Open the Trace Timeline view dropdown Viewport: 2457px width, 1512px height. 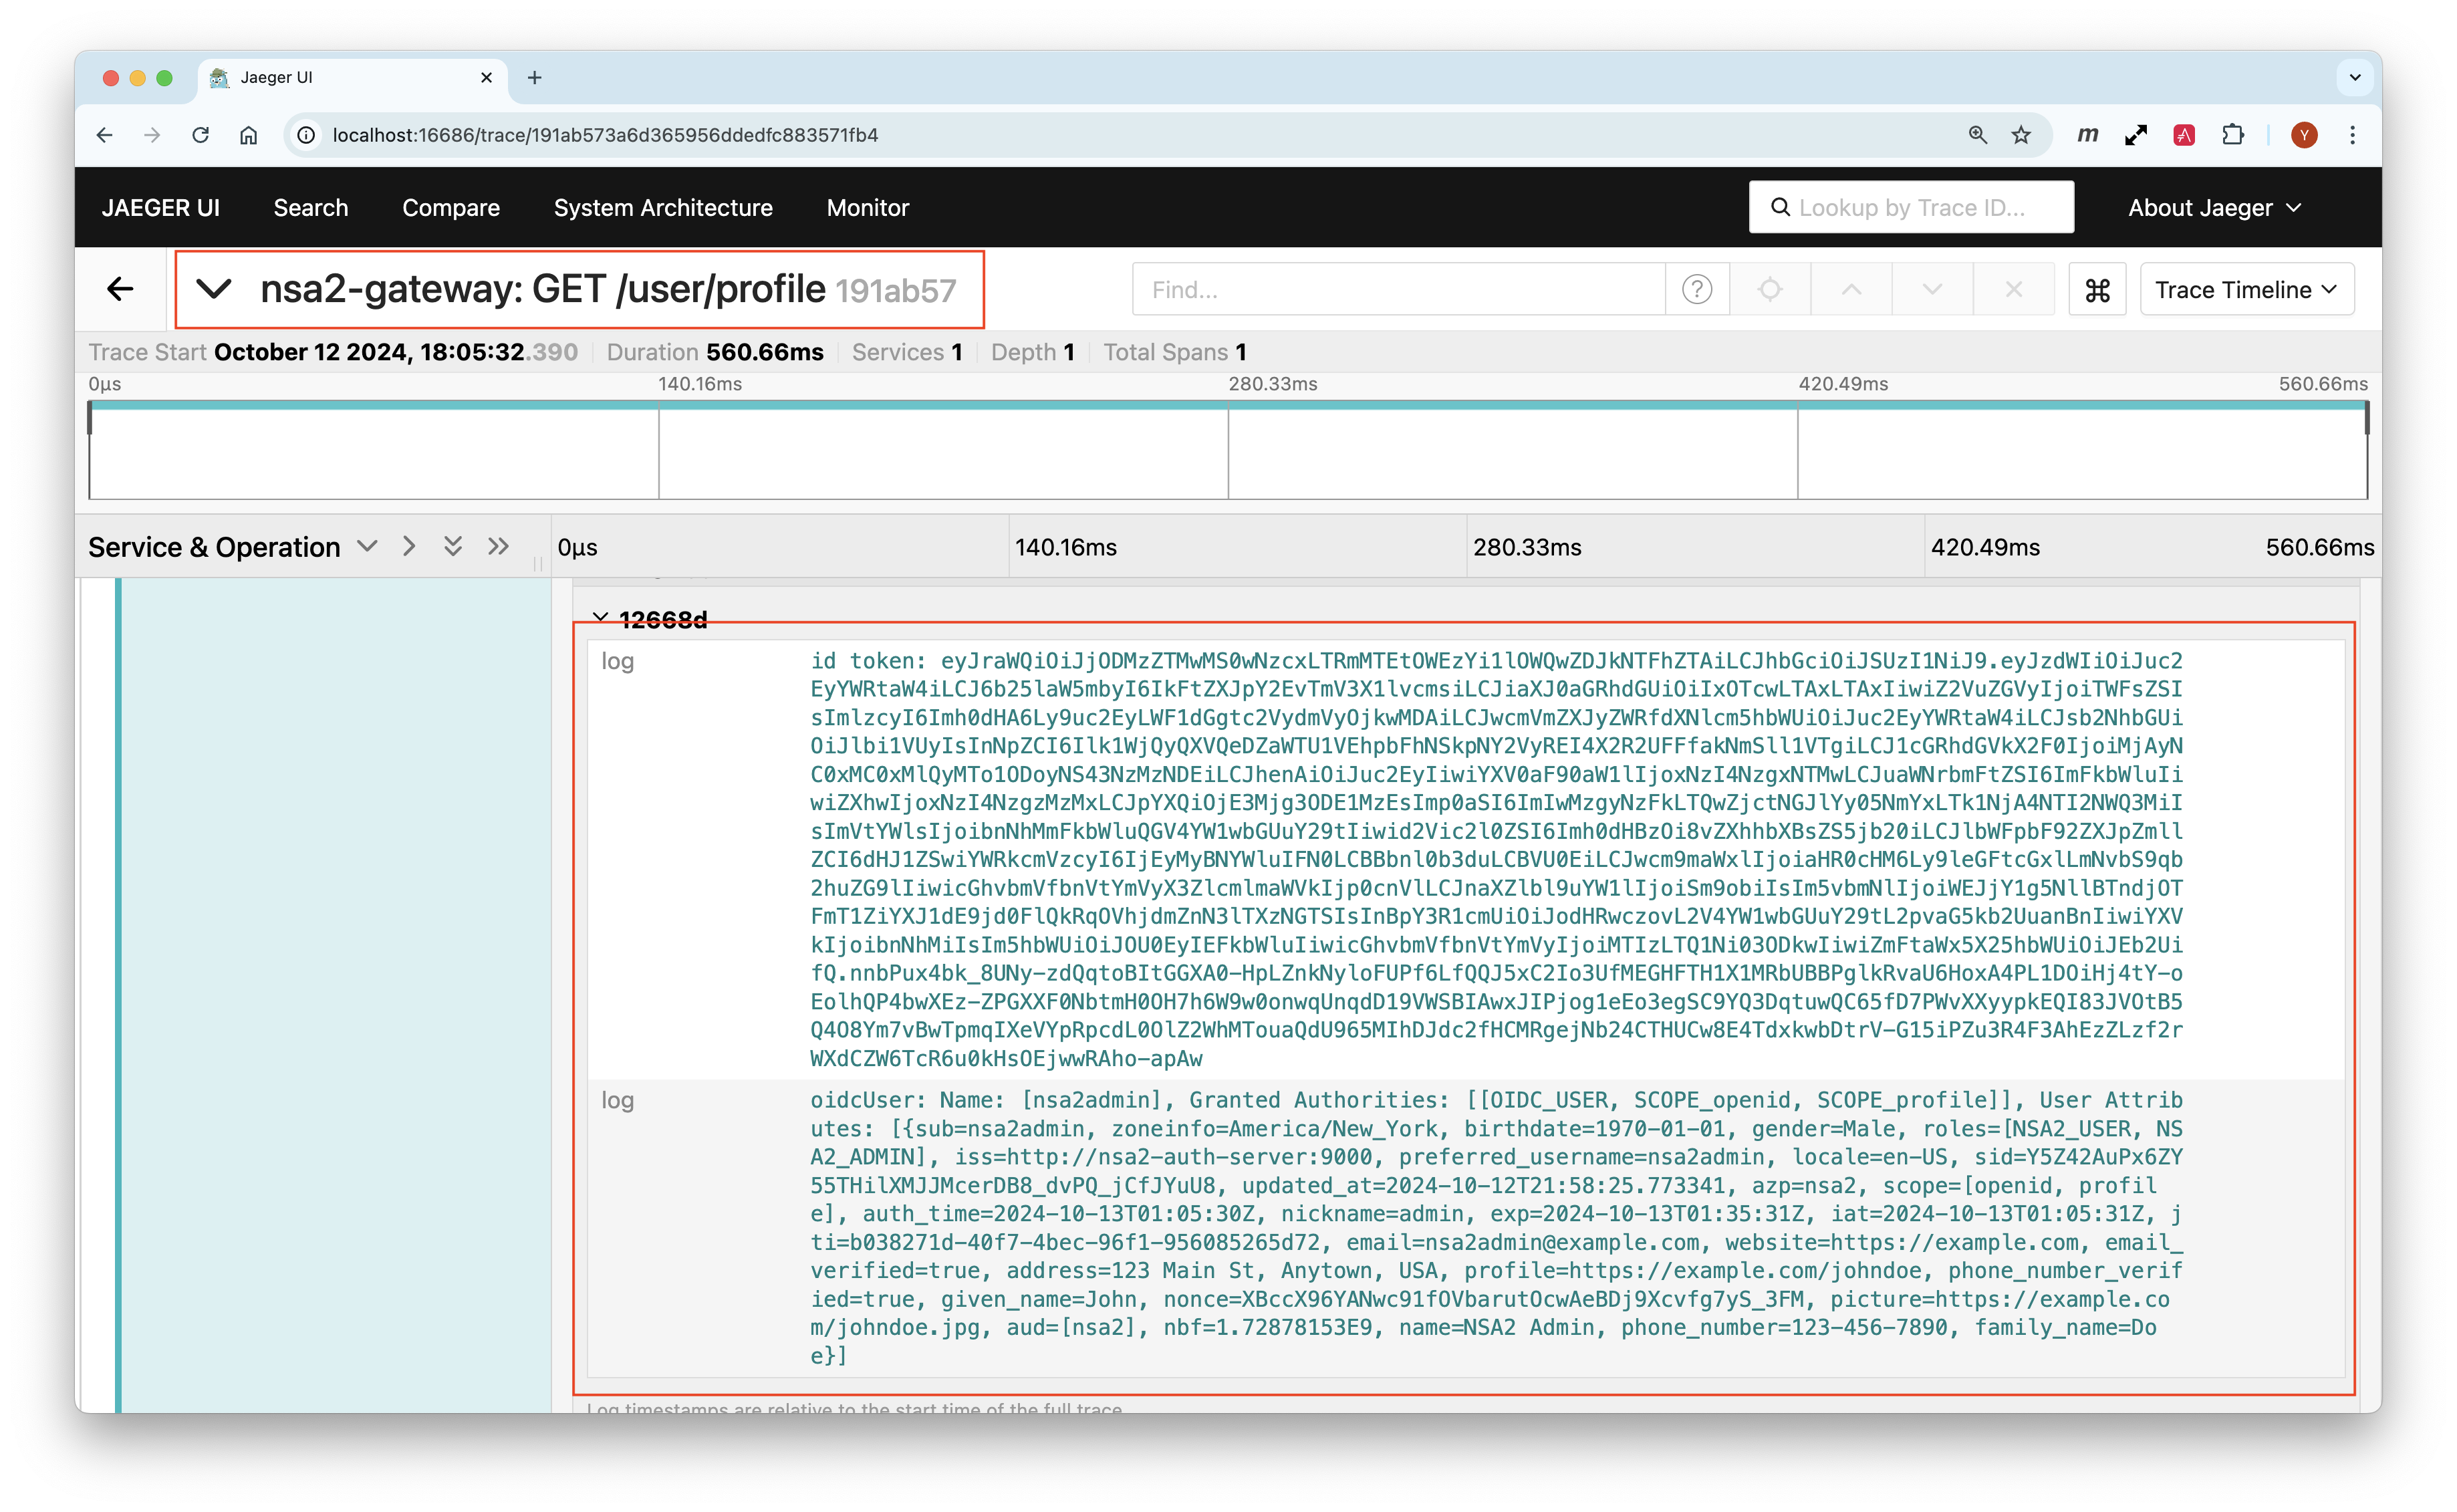point(2246,290)
